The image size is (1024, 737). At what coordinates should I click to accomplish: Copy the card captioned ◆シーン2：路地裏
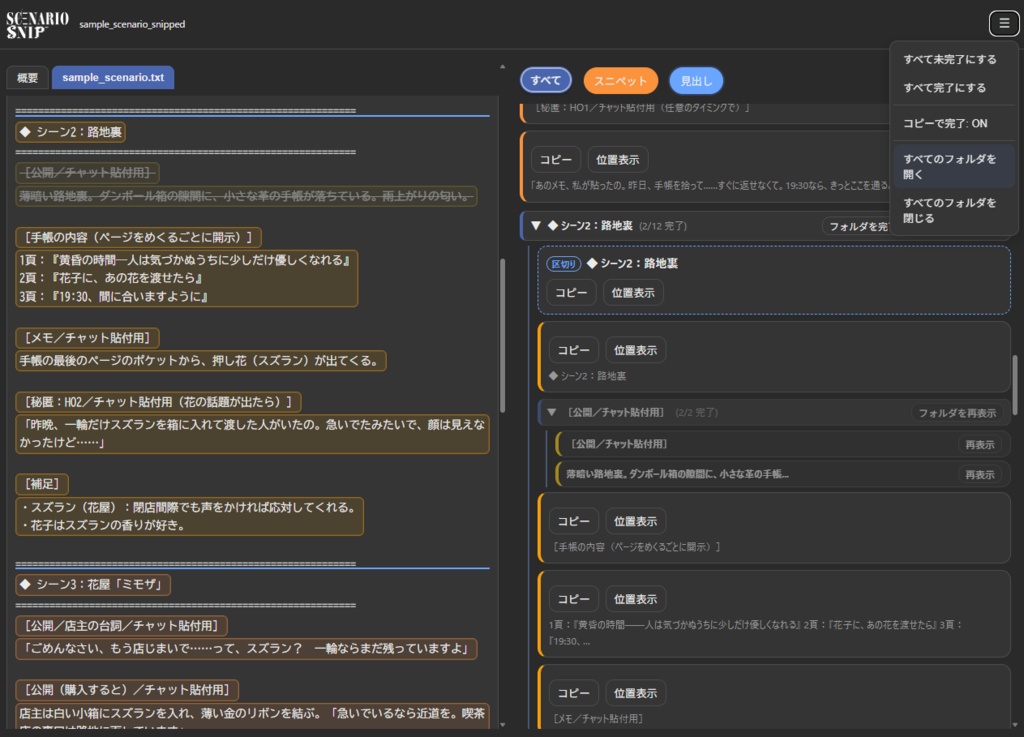[573, 350]
